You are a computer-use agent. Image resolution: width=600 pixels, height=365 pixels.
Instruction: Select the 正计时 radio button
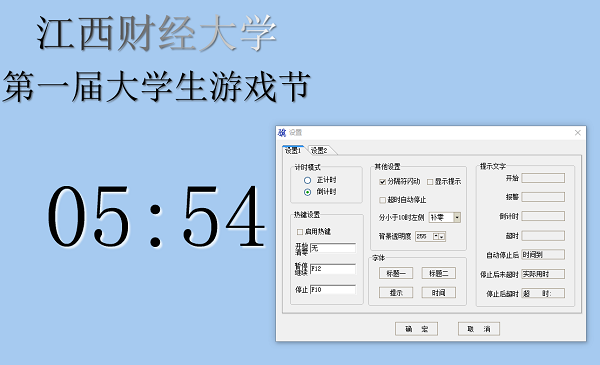tap(307, 180)
